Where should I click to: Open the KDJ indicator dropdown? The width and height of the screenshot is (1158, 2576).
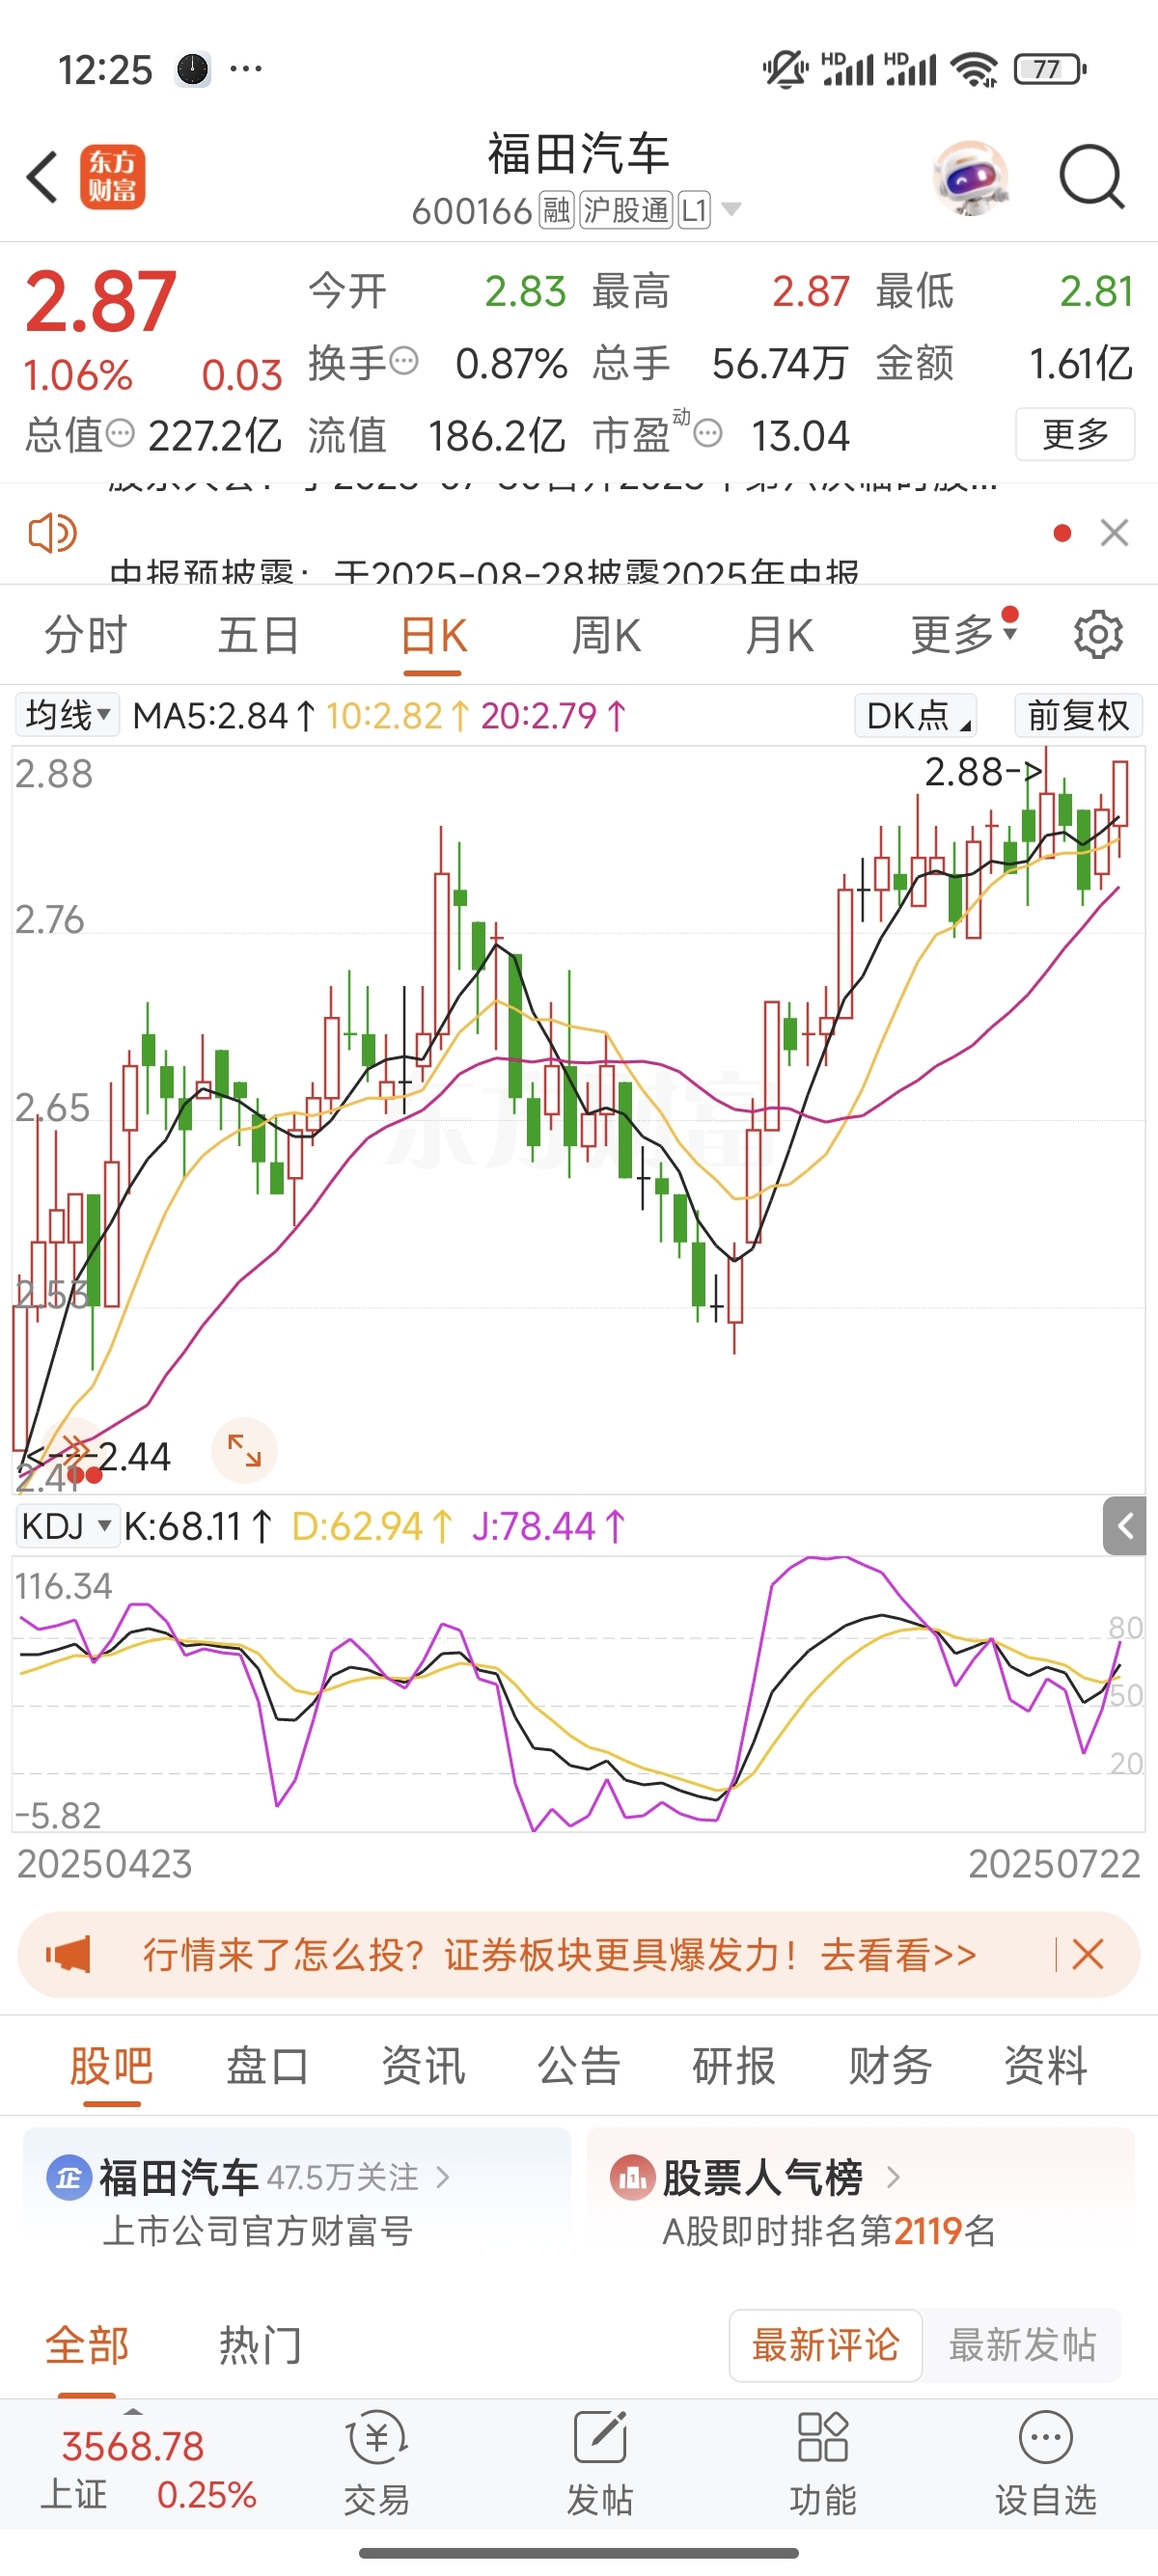point(67,1526)
